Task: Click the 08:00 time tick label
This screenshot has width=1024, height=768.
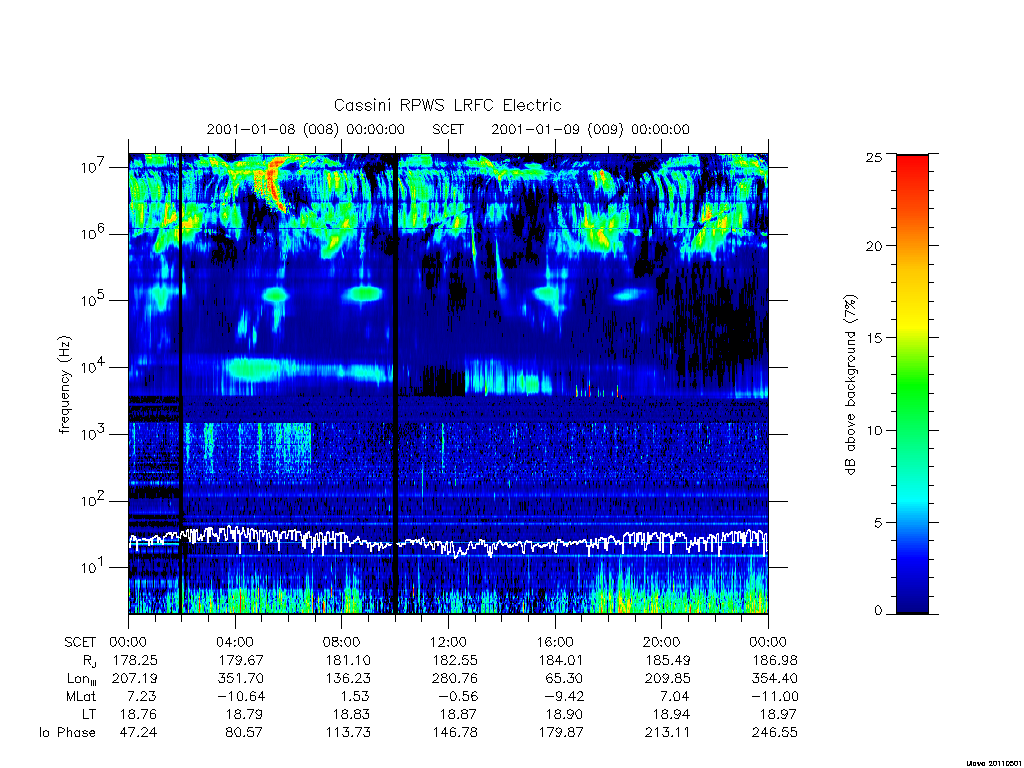Action: point(342,642)
